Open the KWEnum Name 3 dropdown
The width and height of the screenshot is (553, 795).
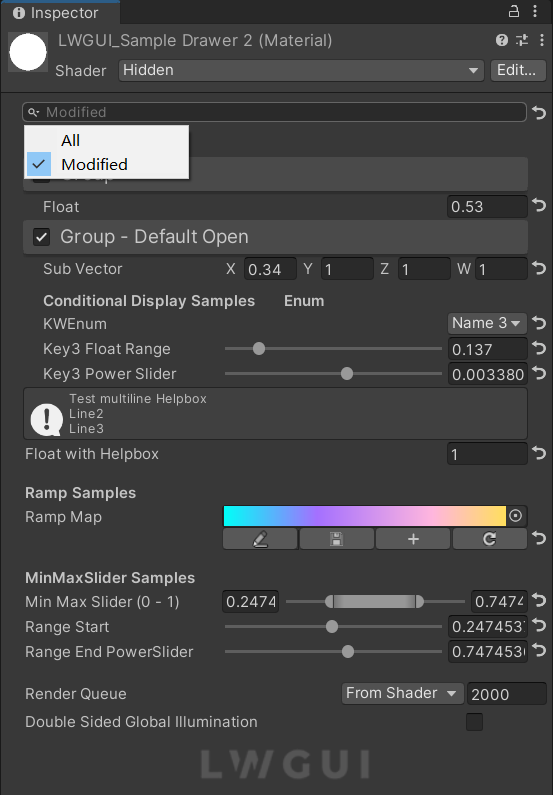tap(487, 323)
